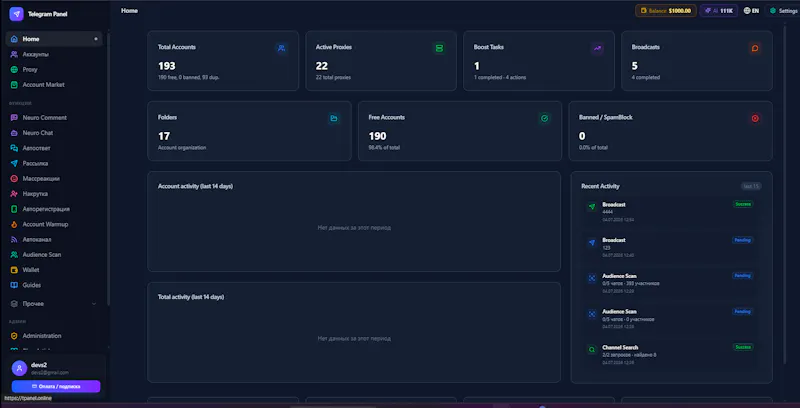Click text '190 free, 0 banned, 93 dup.'

tap(189, 78)
